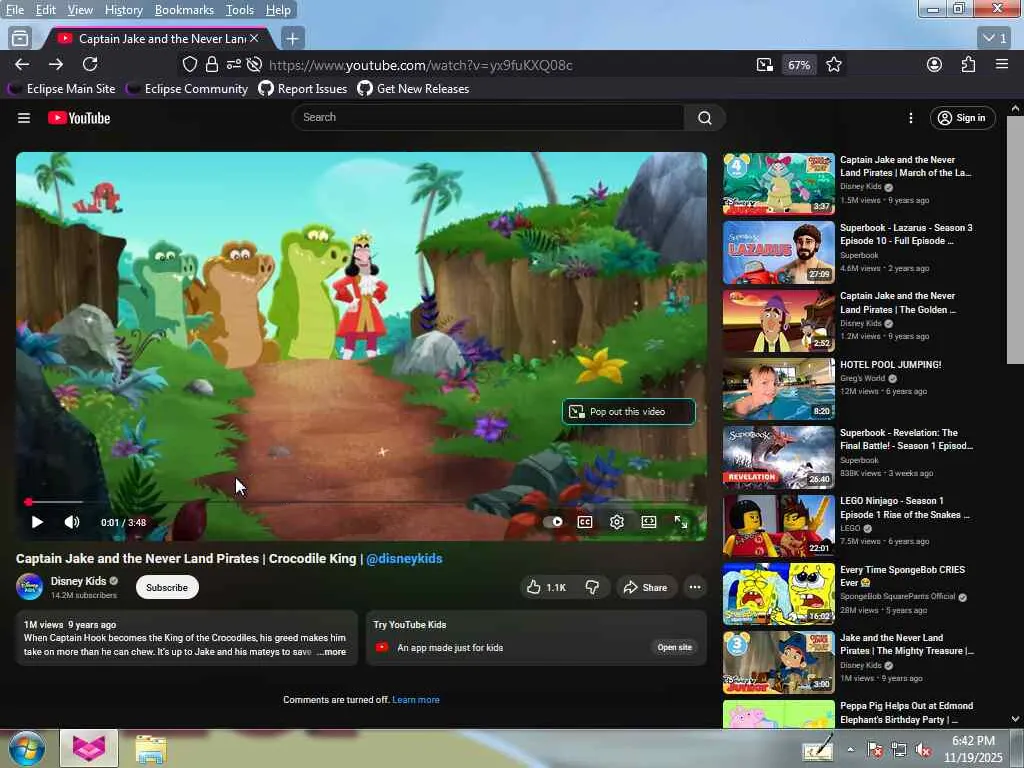Switch to theater mode
The height and width of the screenshot is (768, 1024).
(648, 522)
